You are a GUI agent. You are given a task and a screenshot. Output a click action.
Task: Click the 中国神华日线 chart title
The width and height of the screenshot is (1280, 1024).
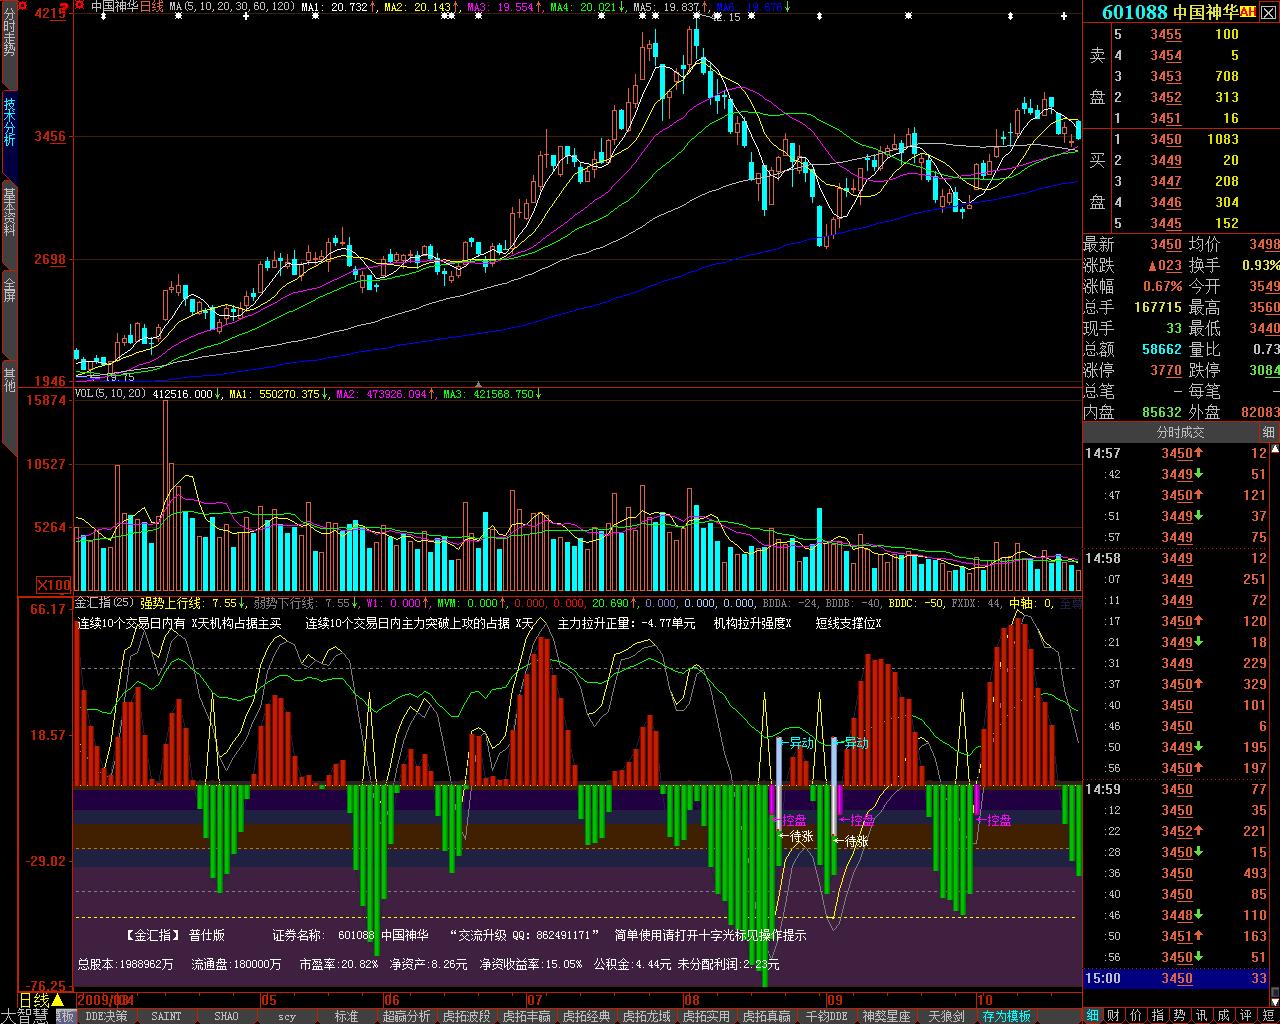click(127, 6)
